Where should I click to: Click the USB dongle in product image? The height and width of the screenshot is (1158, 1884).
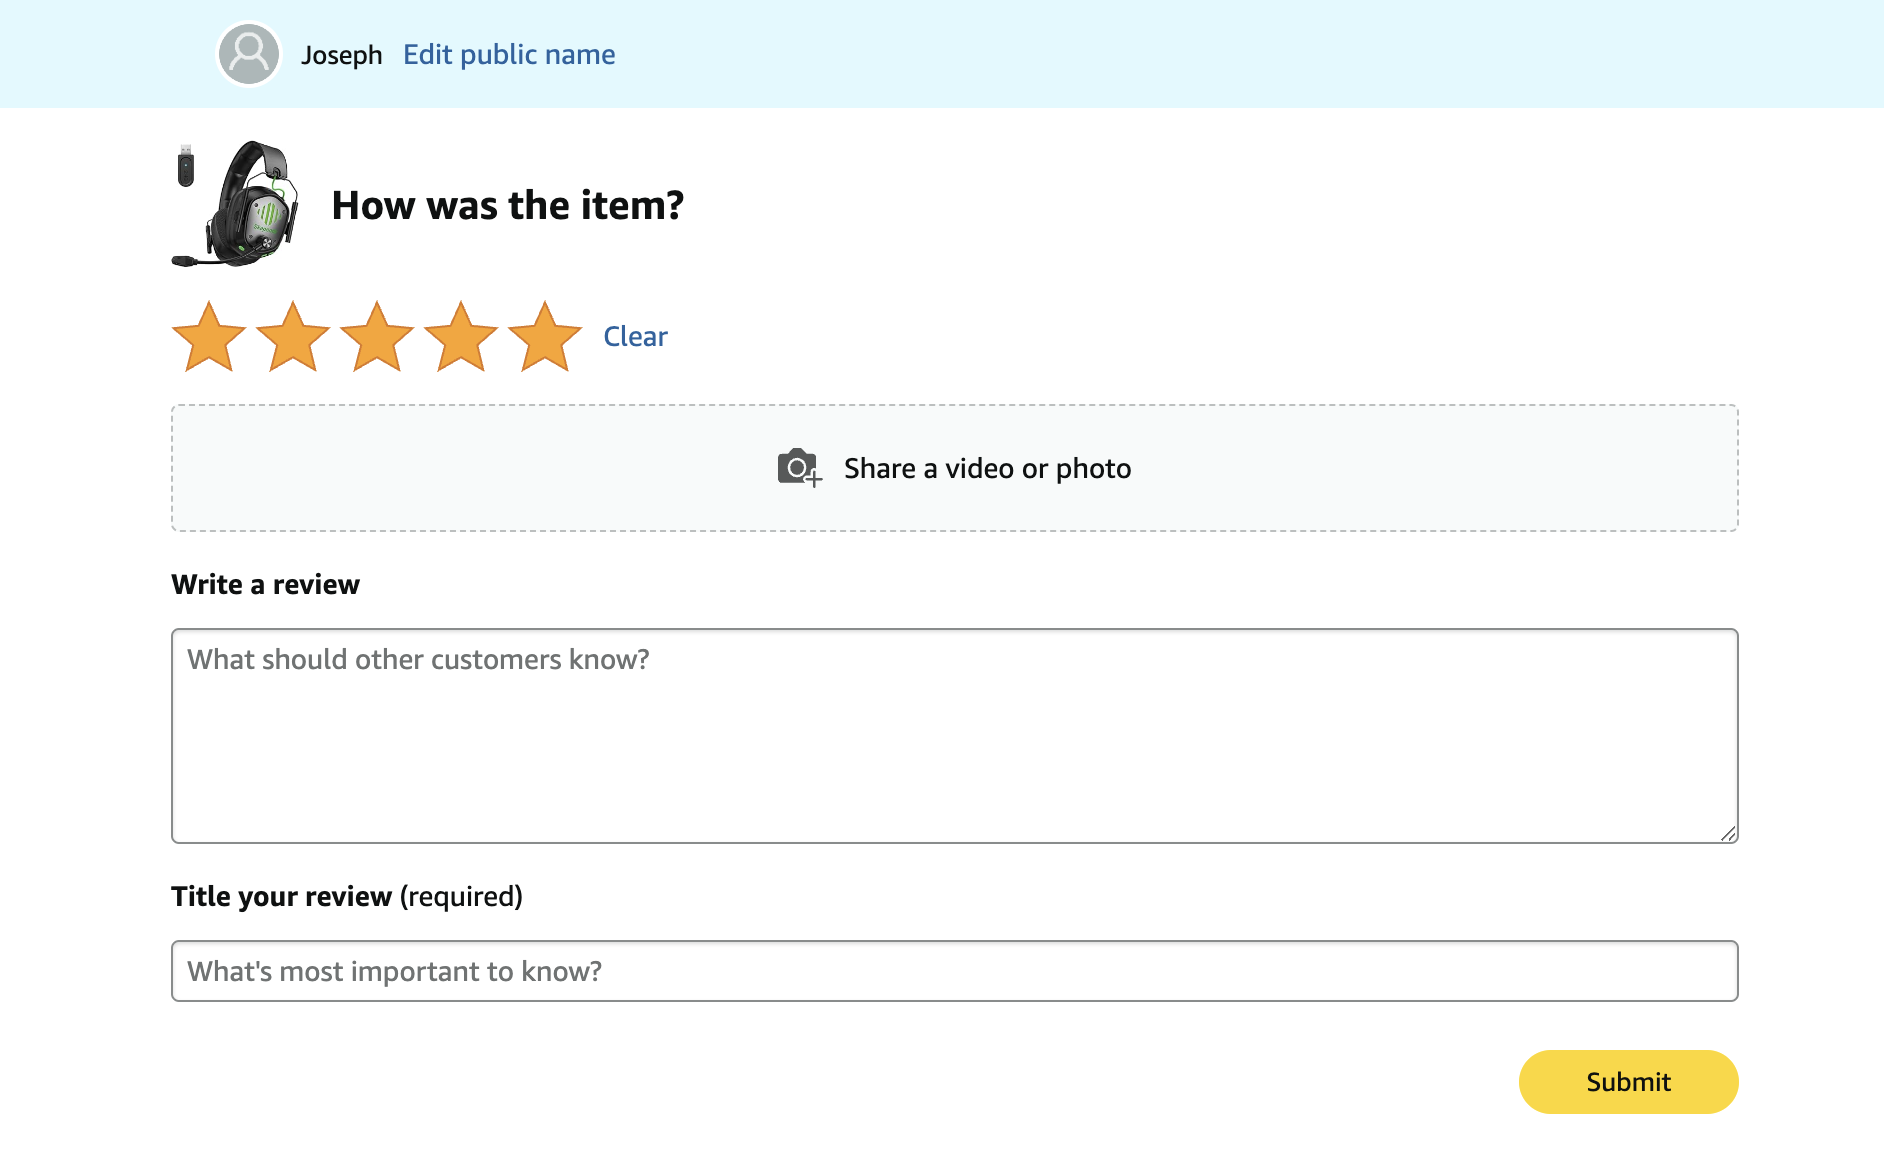[186, 166]
